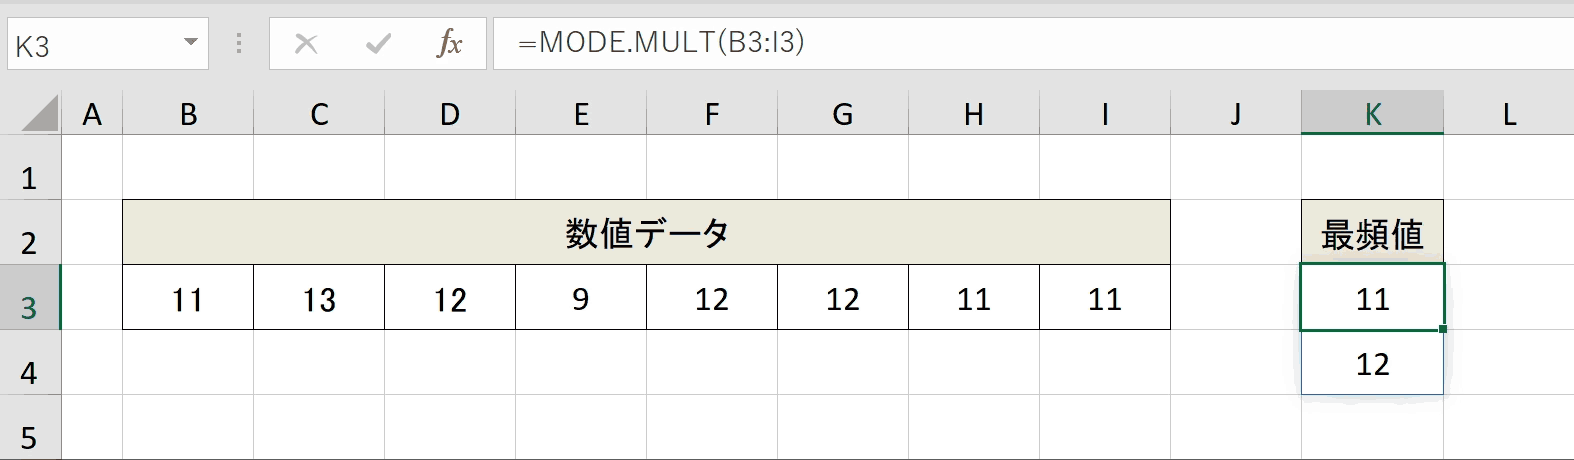Screen dimensions: 1574x460
Task: Select column K header
Action: click(x=1372, y=113)
